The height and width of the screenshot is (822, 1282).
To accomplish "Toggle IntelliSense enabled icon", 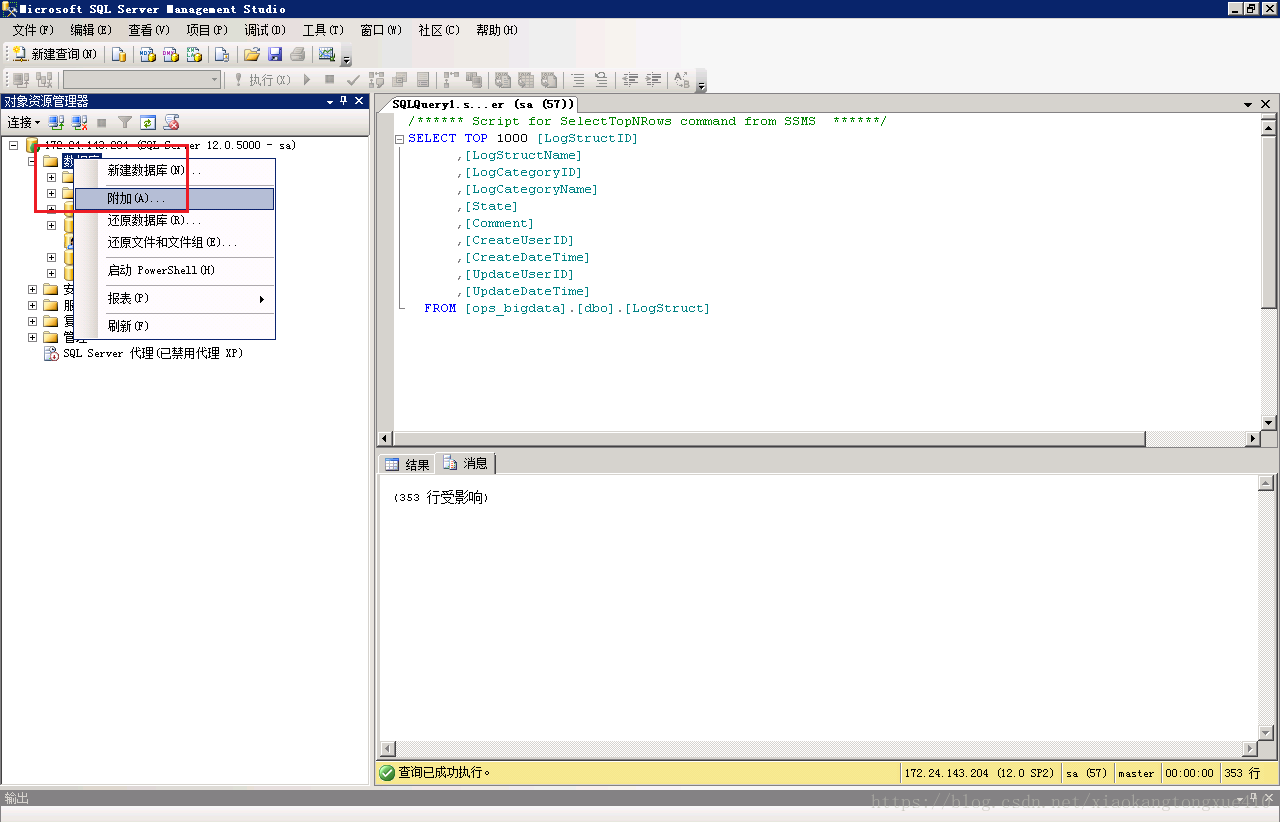I will click(423, 79).
